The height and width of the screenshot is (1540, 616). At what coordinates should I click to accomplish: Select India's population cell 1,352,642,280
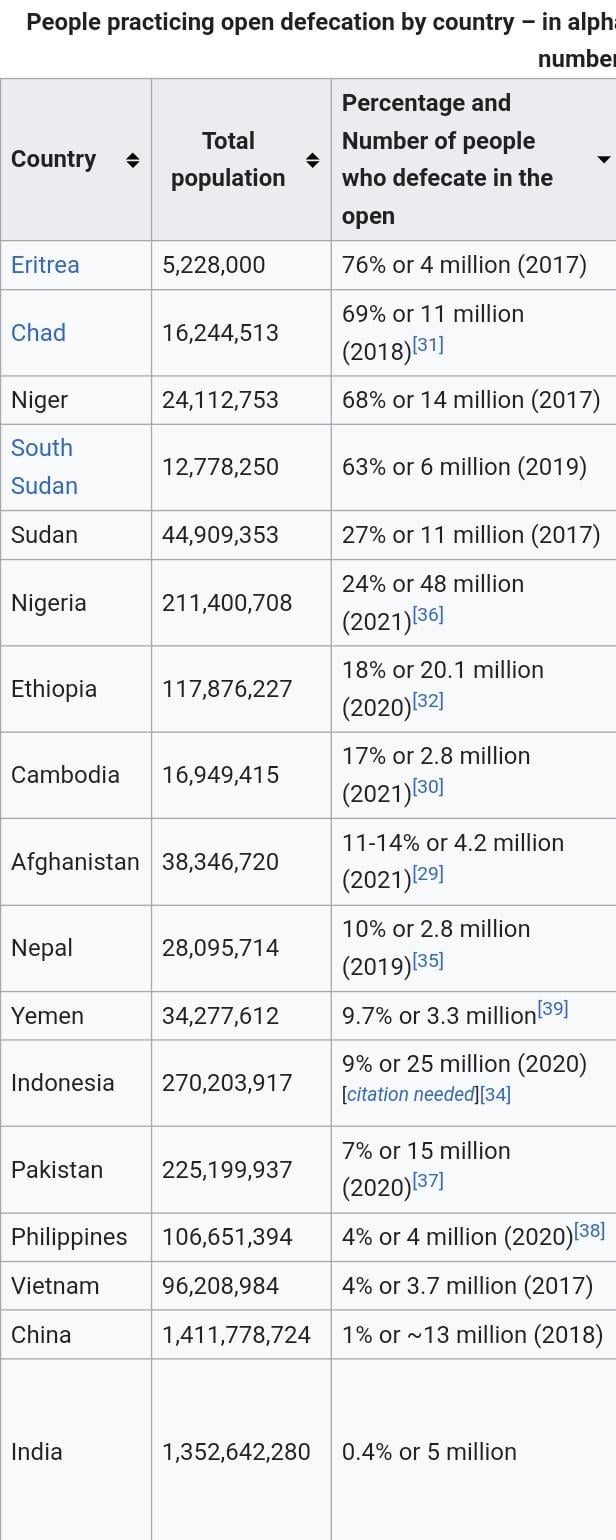tap(236, 1452)
